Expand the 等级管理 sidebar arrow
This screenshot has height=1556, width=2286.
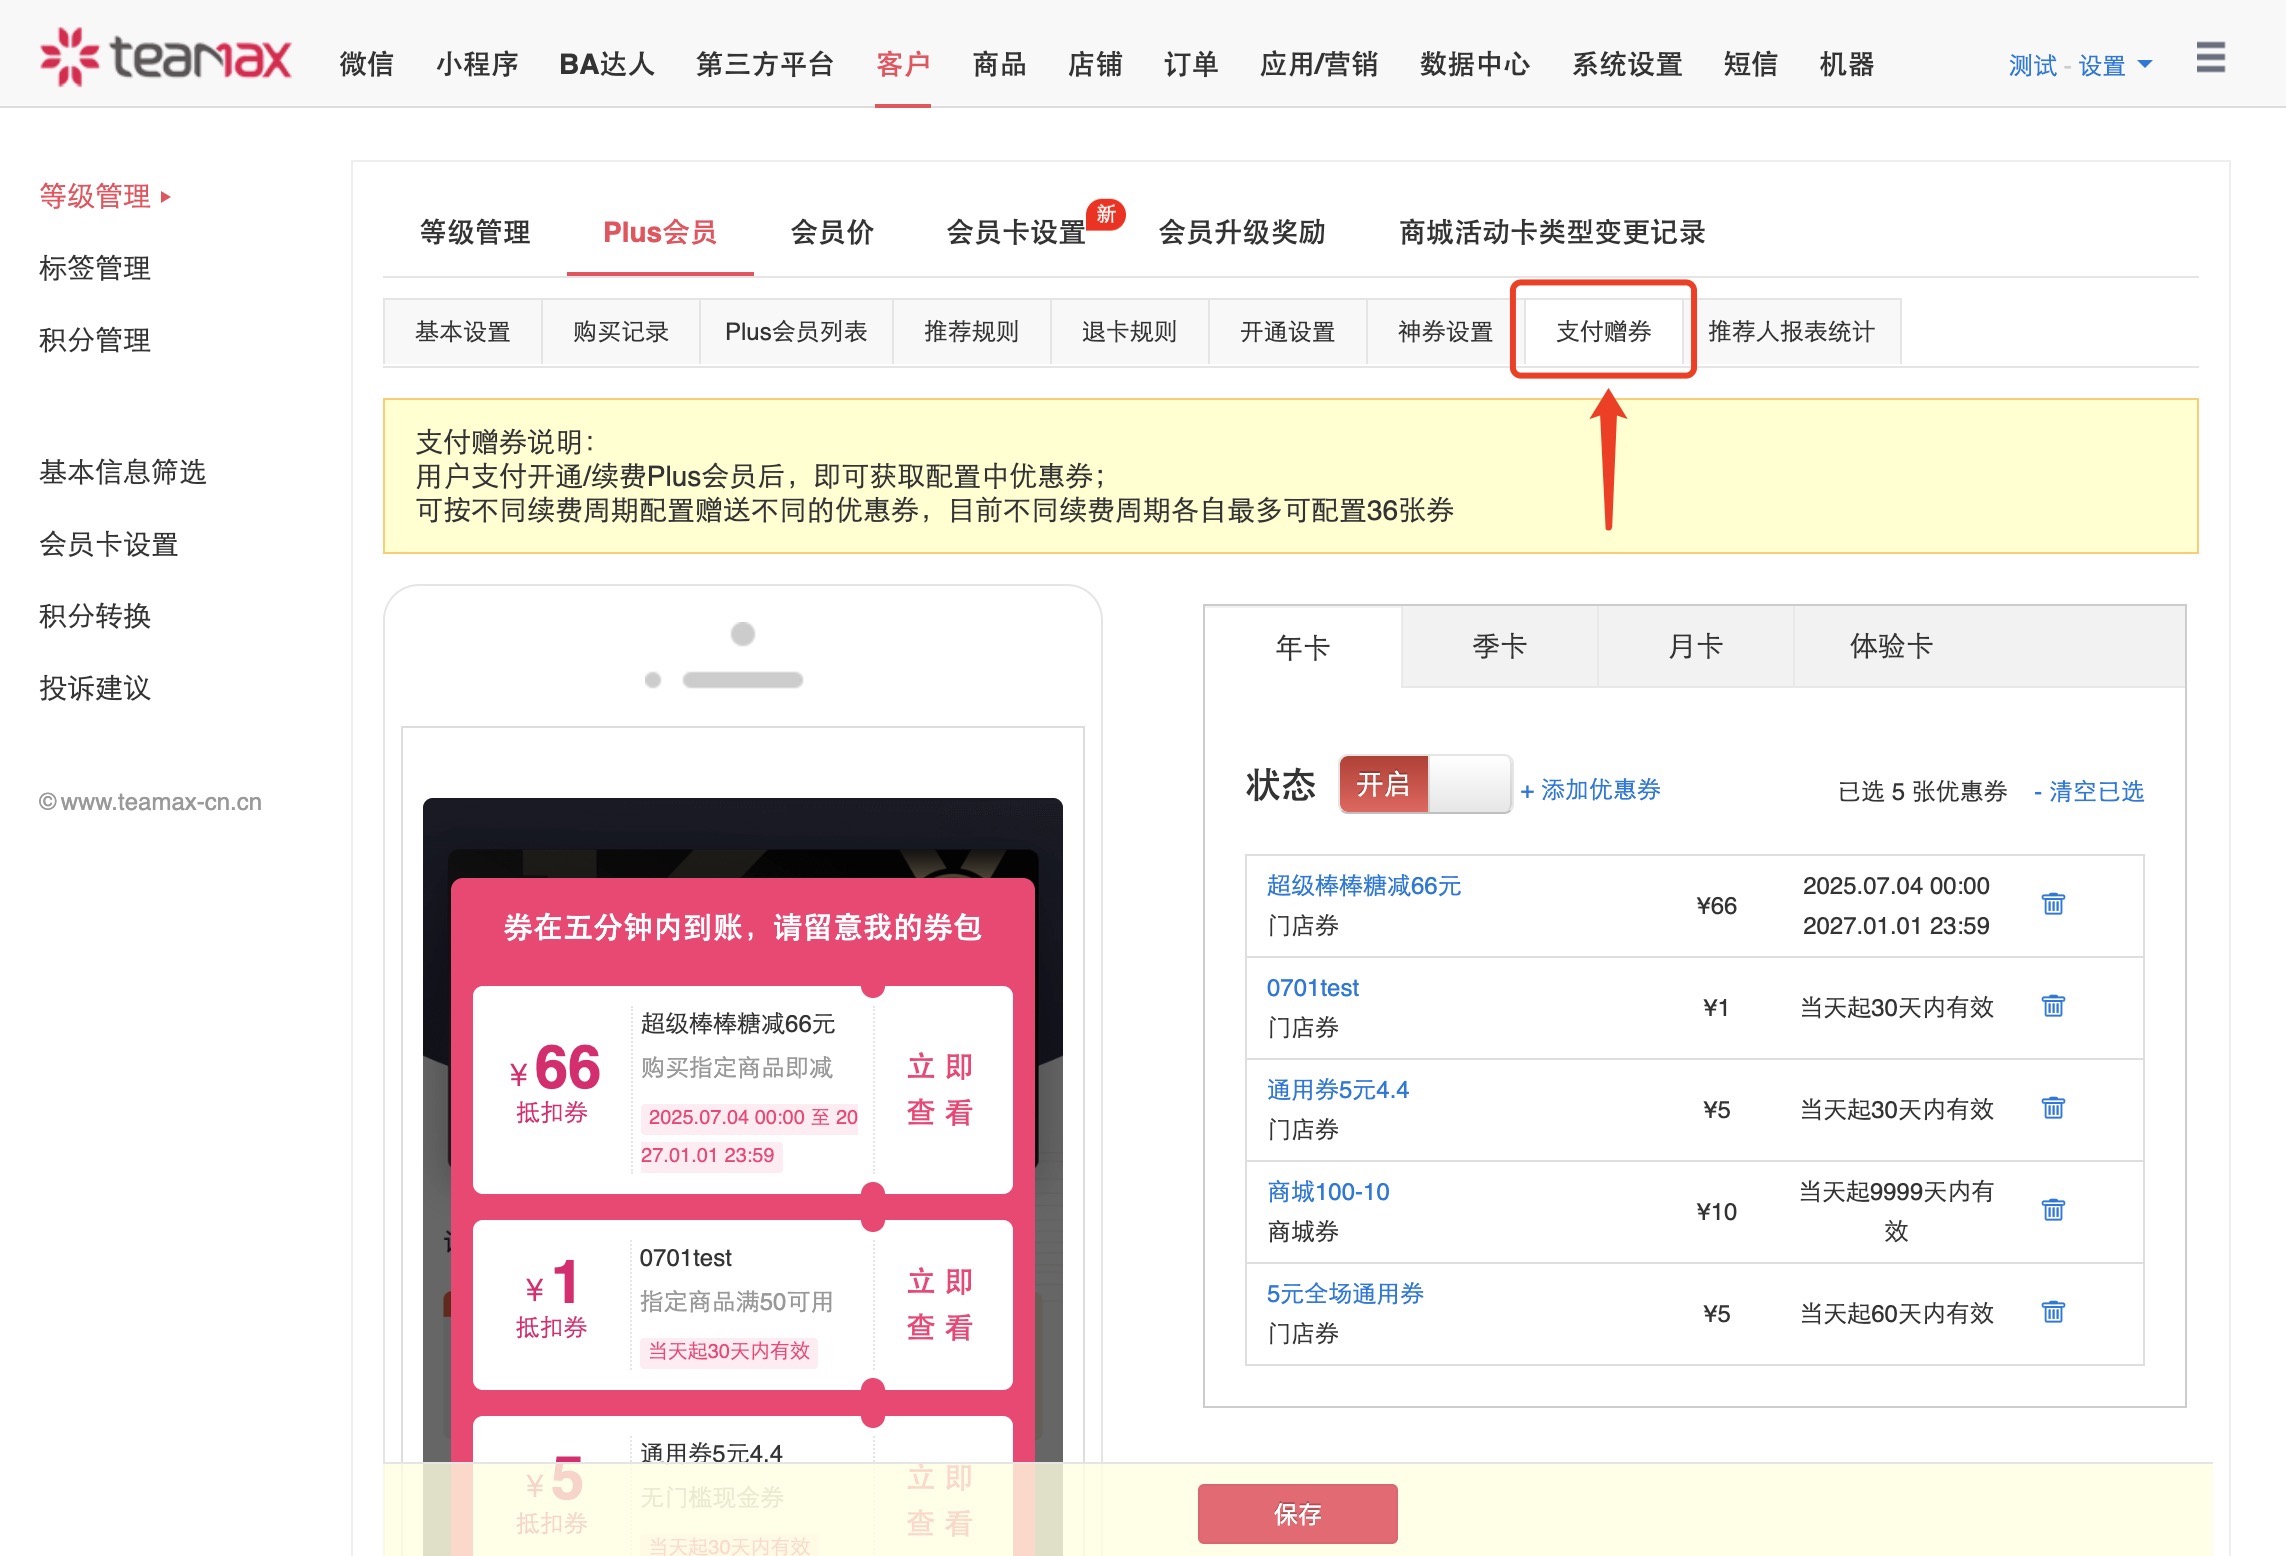click(166, 197)
